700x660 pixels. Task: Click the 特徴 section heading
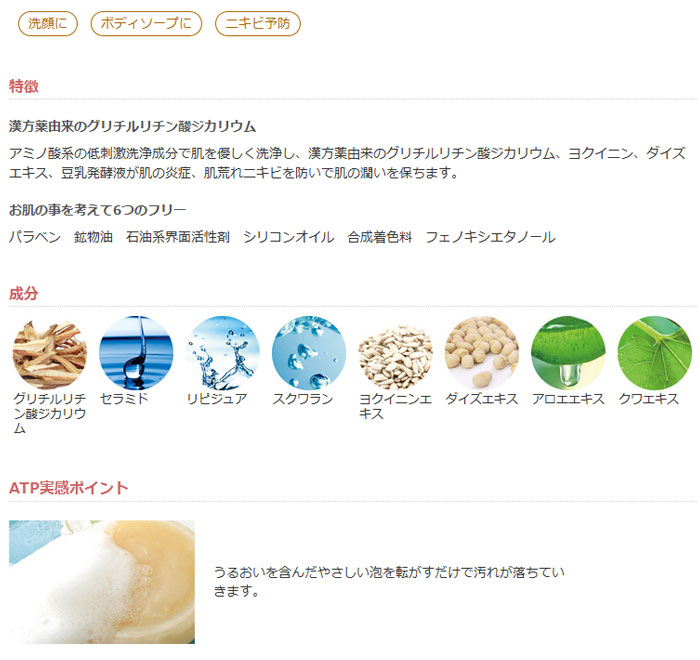(24, 86)
